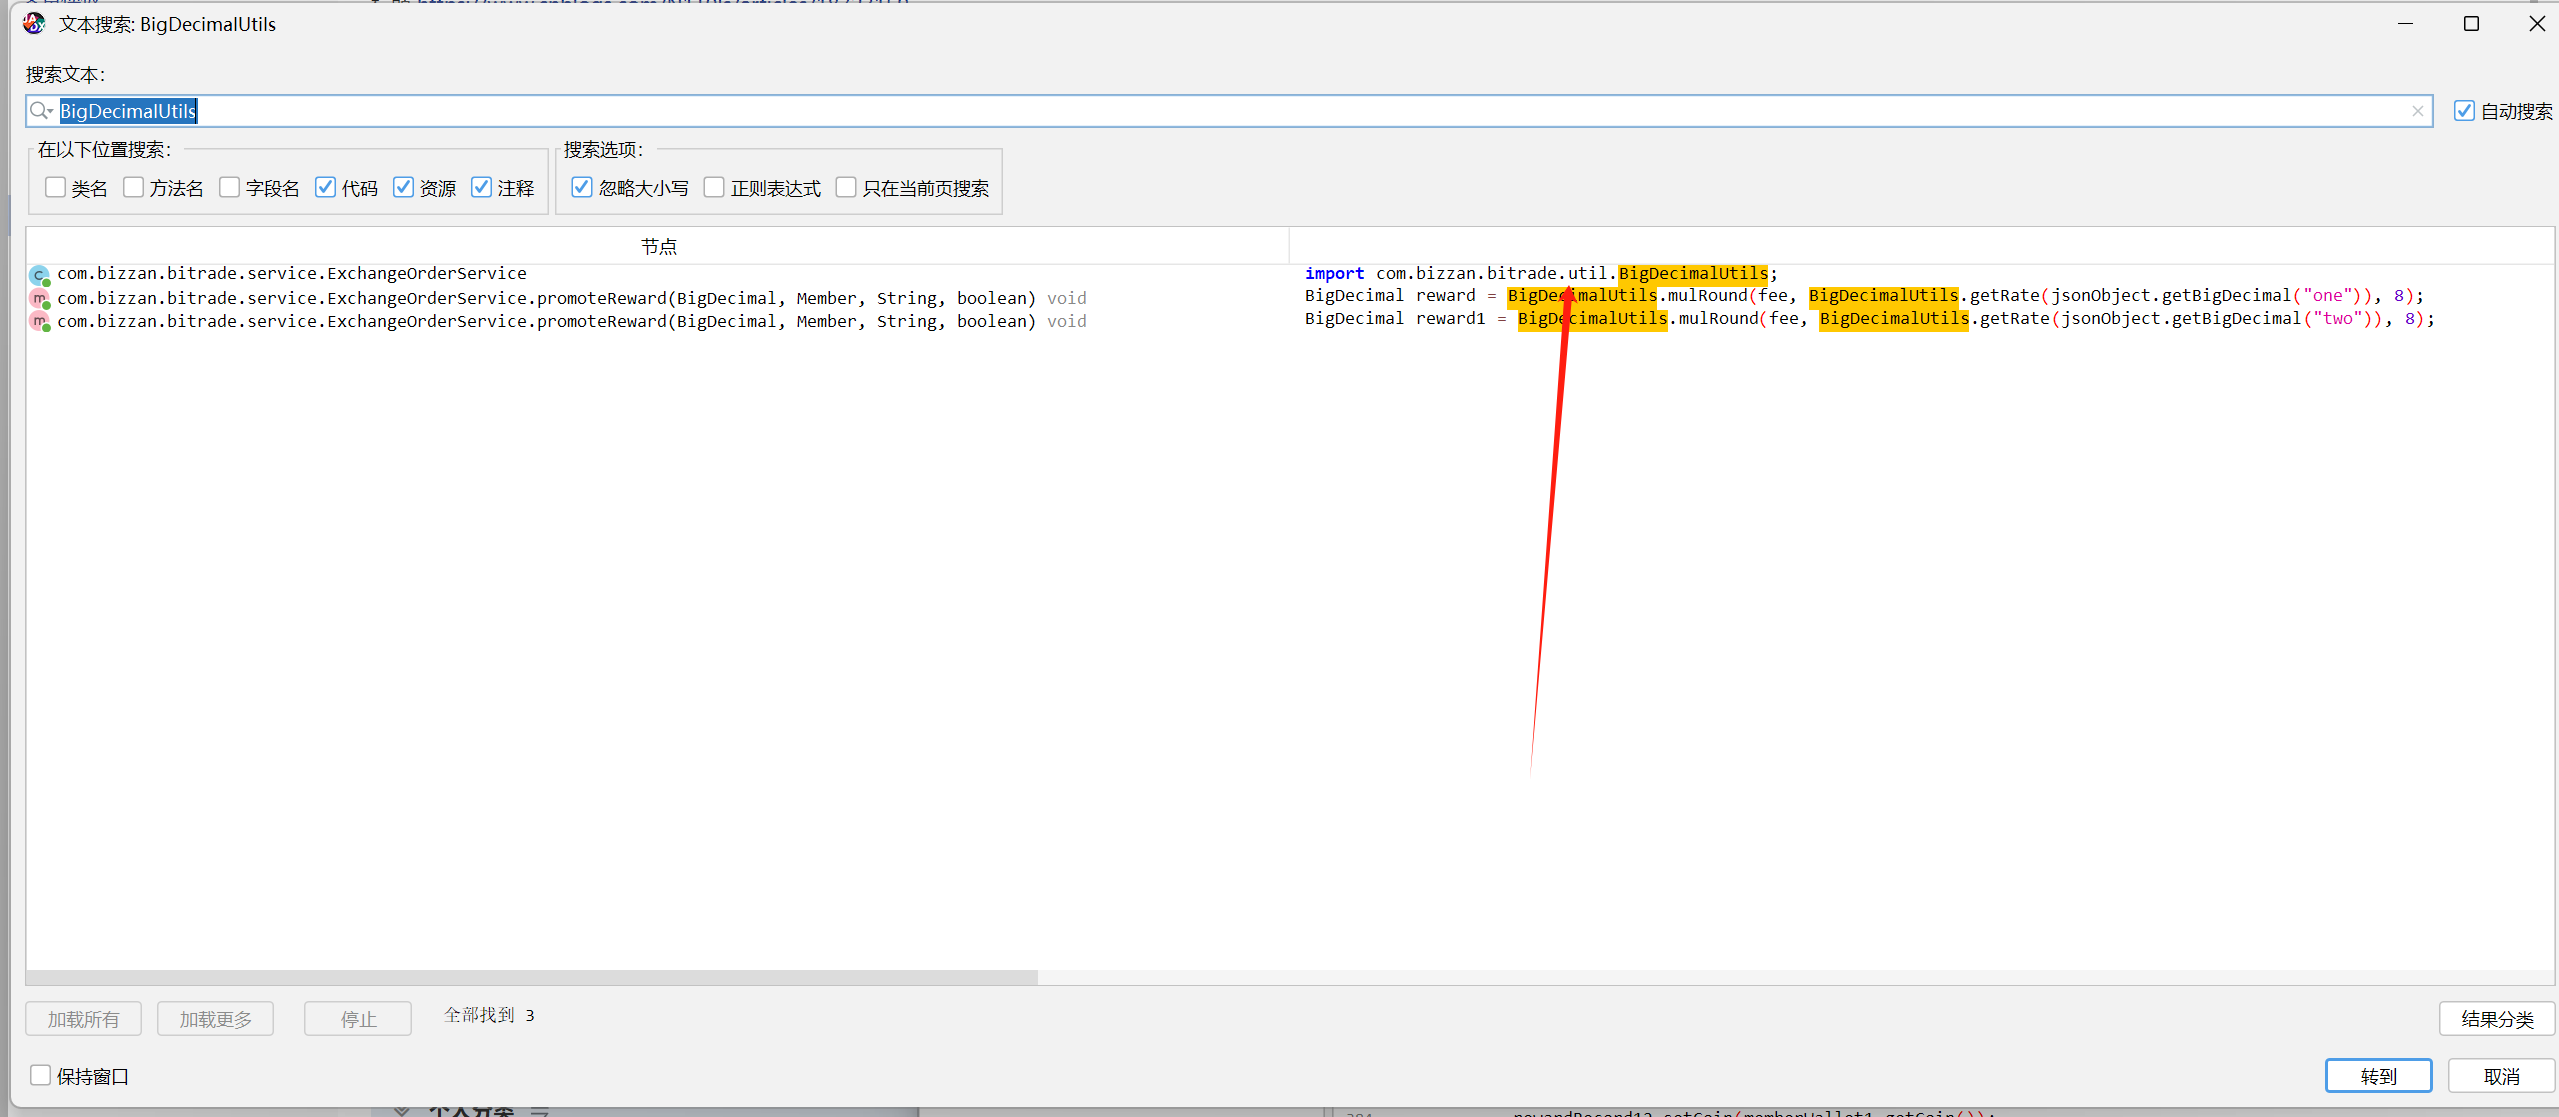Enable the 字段名 checkbox
Screen dimensions: 2559x1117
(229, 187)
